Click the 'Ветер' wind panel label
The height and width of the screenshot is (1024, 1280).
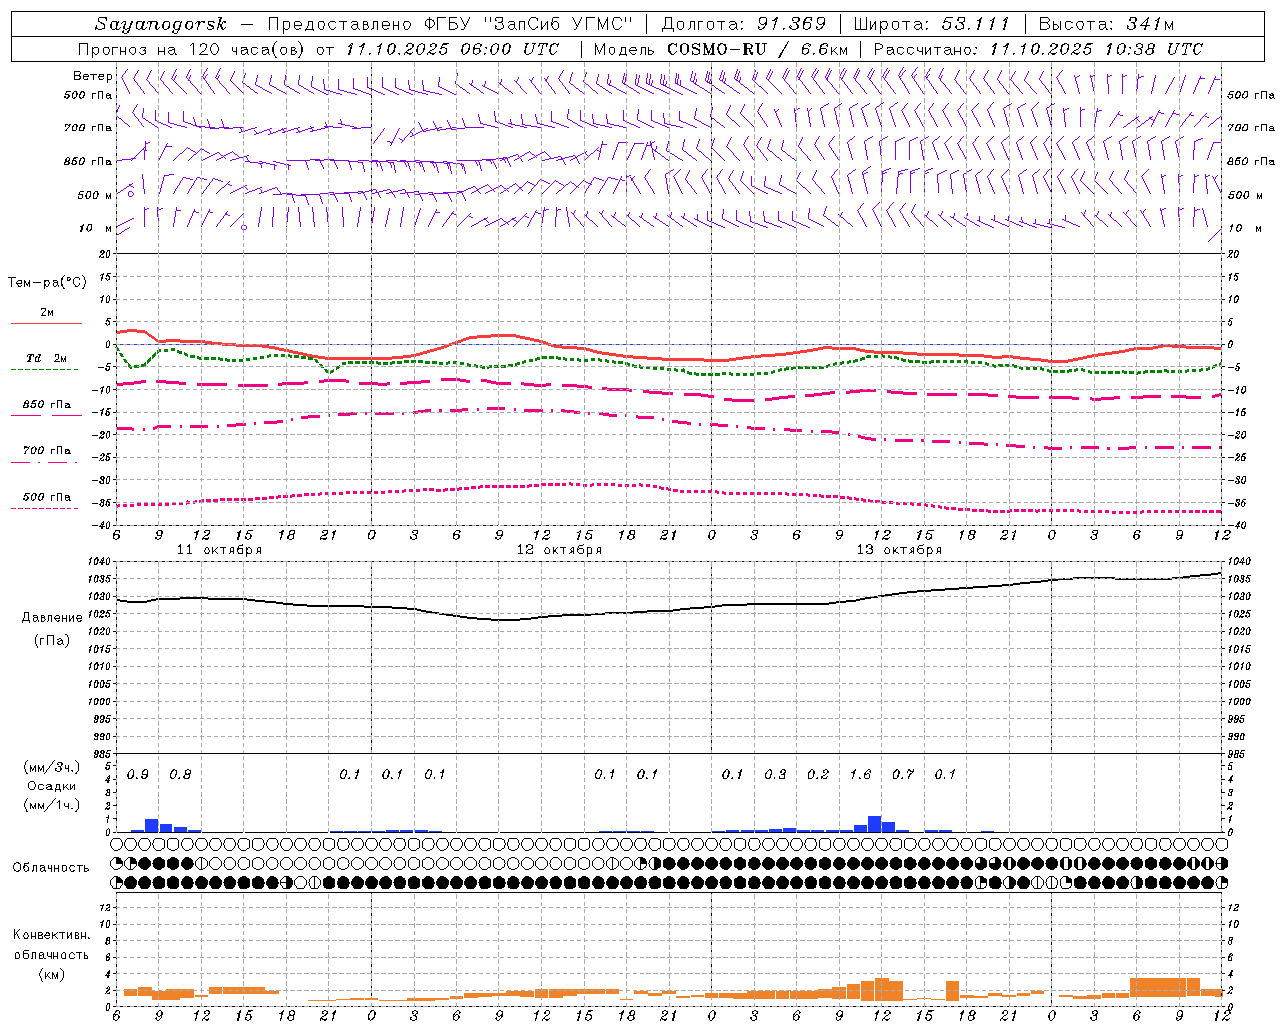pos(92,76)
